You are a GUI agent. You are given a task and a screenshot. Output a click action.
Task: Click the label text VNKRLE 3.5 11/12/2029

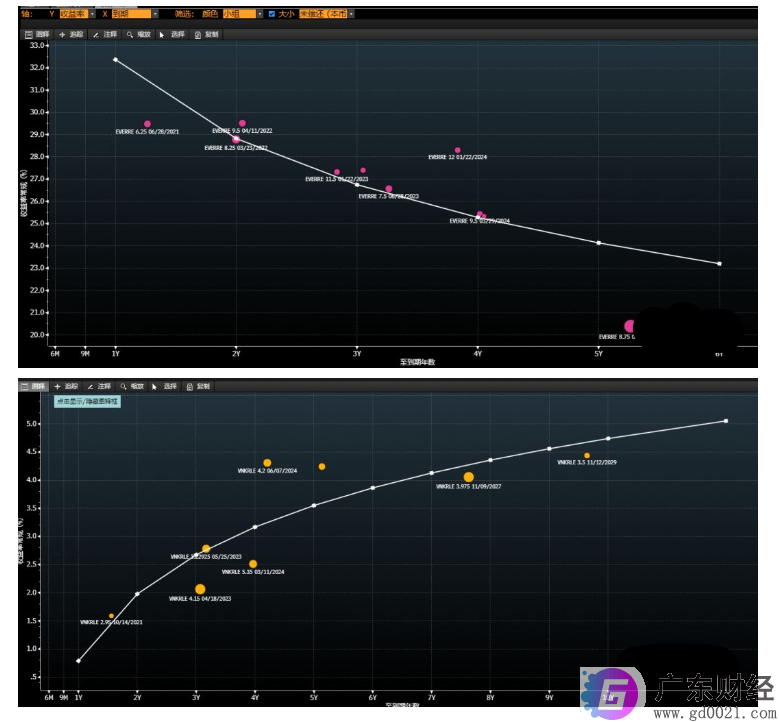click(x=587, y=463)
